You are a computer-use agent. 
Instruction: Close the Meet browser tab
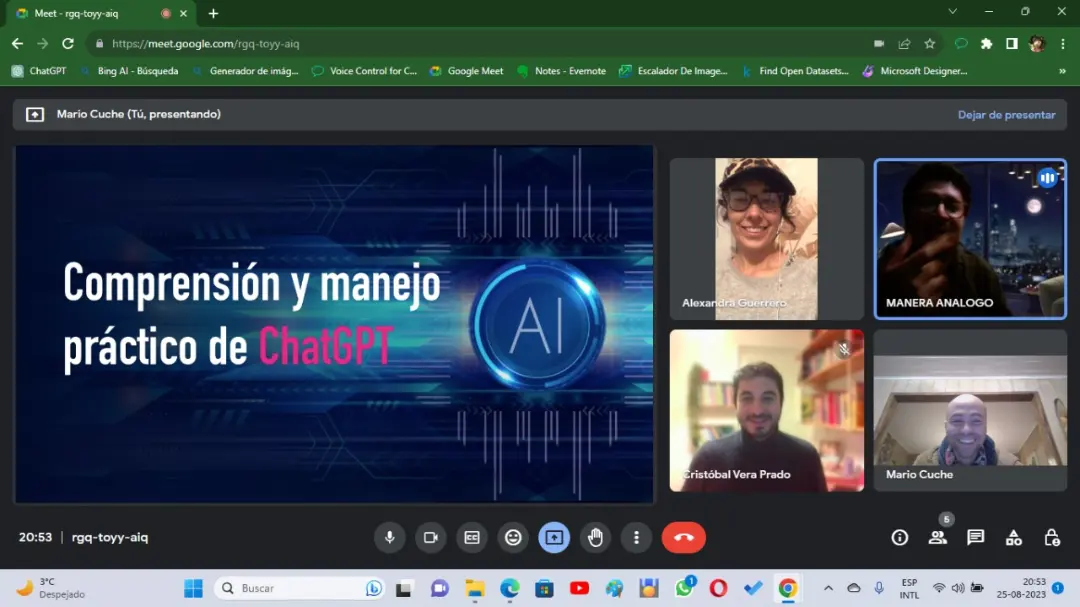[x=183, y=13]
